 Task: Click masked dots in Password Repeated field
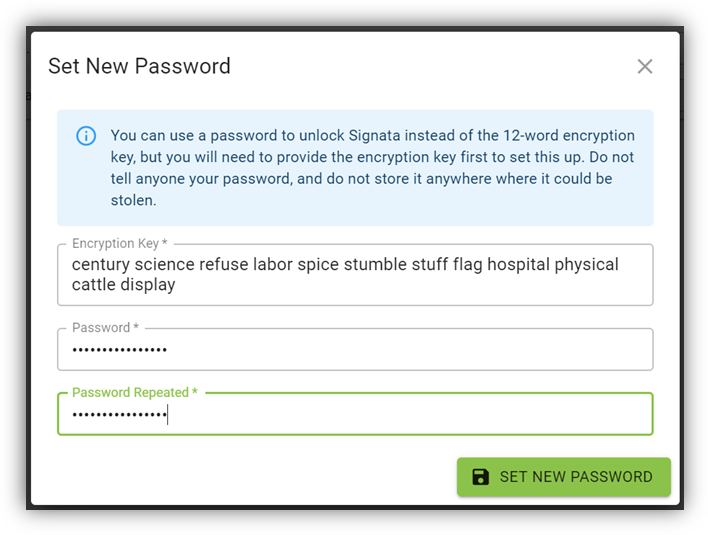119,414
